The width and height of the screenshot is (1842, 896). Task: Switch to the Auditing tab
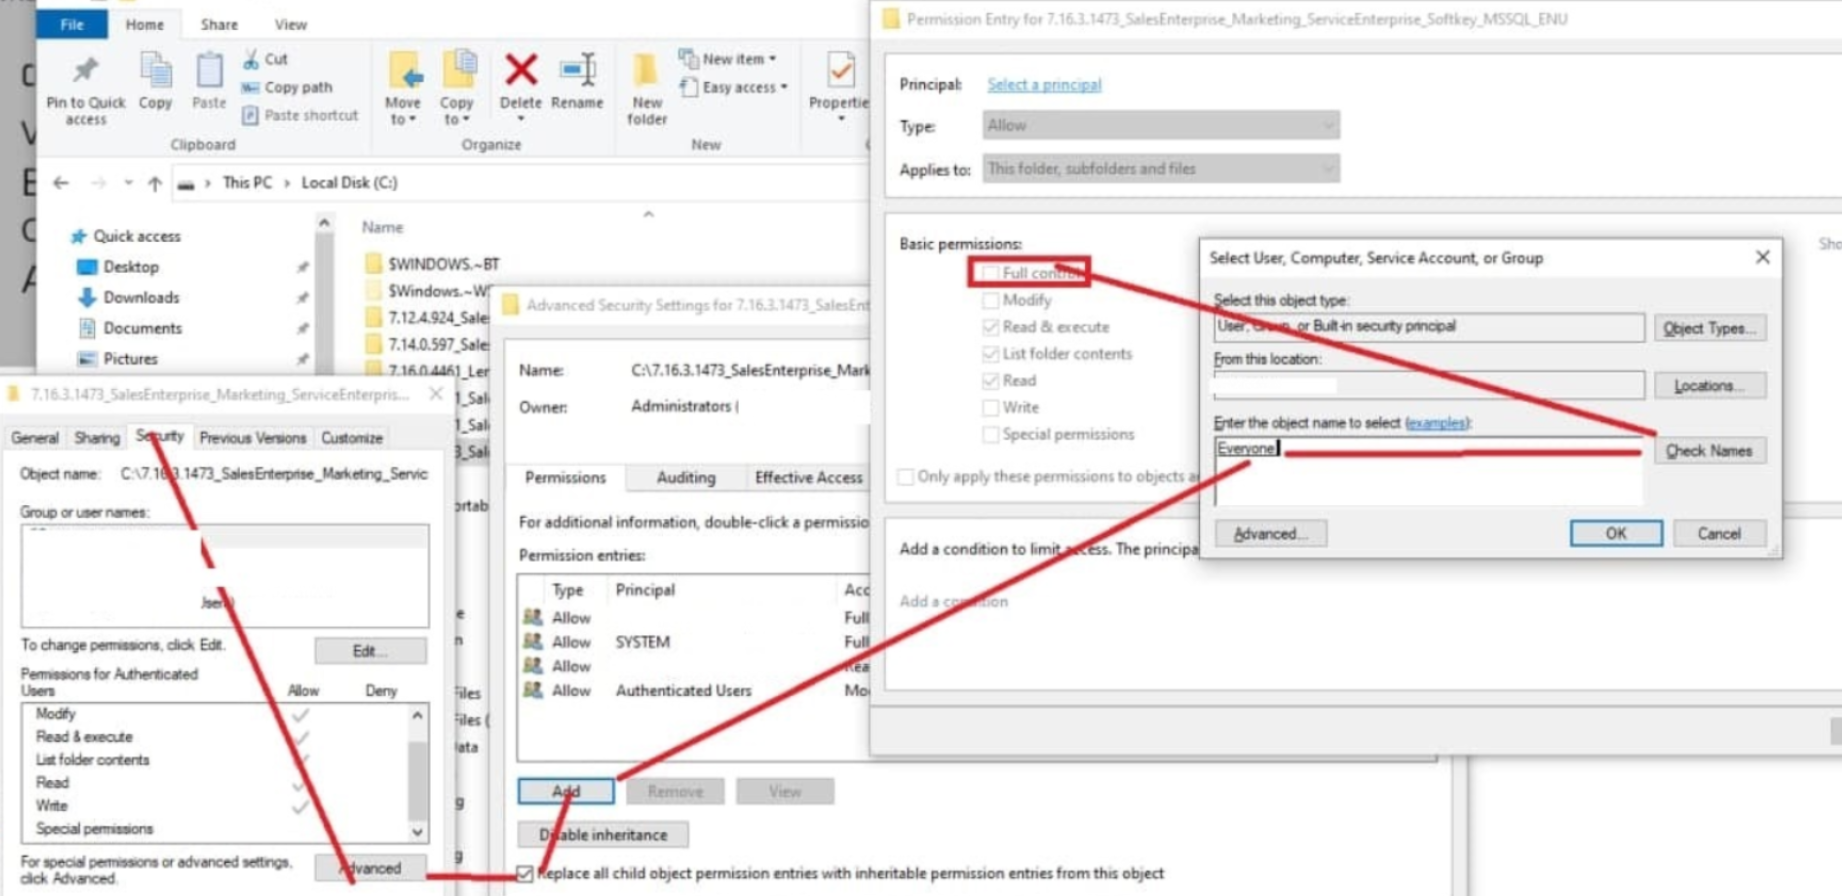(x=685, y=478)
